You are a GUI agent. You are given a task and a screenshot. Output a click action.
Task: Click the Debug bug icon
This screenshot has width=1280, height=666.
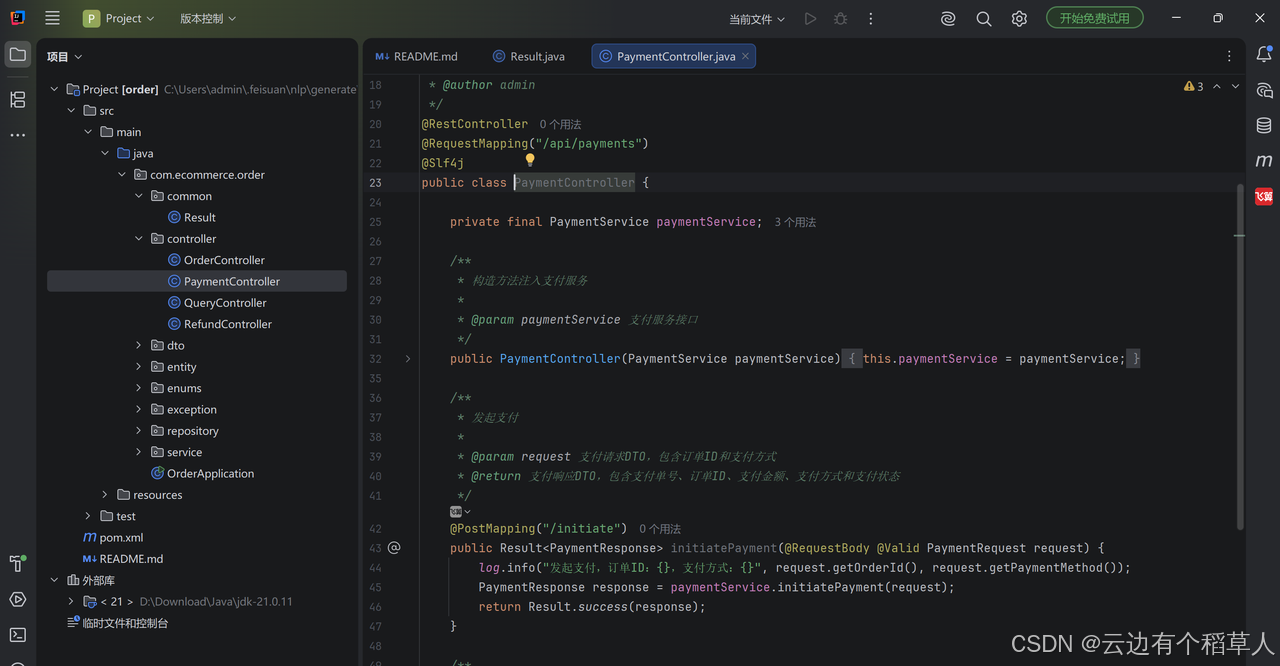[841, 19]
